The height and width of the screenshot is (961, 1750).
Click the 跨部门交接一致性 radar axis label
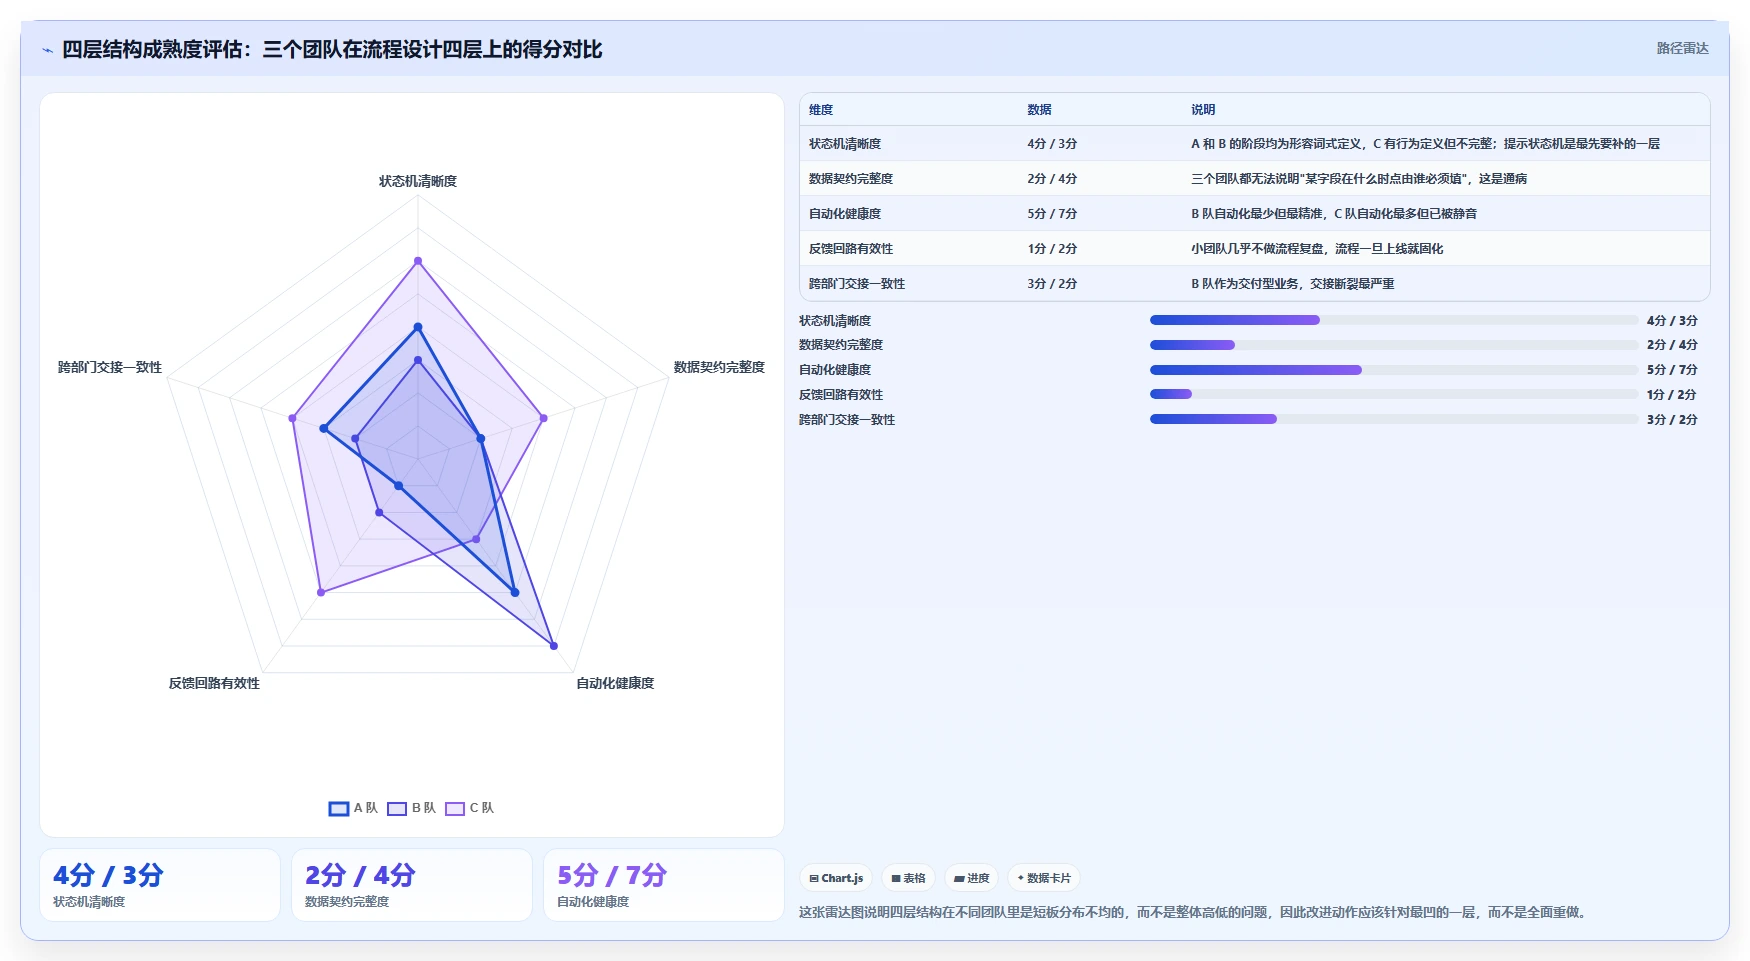pyautogui.click(x=110, y=367)
